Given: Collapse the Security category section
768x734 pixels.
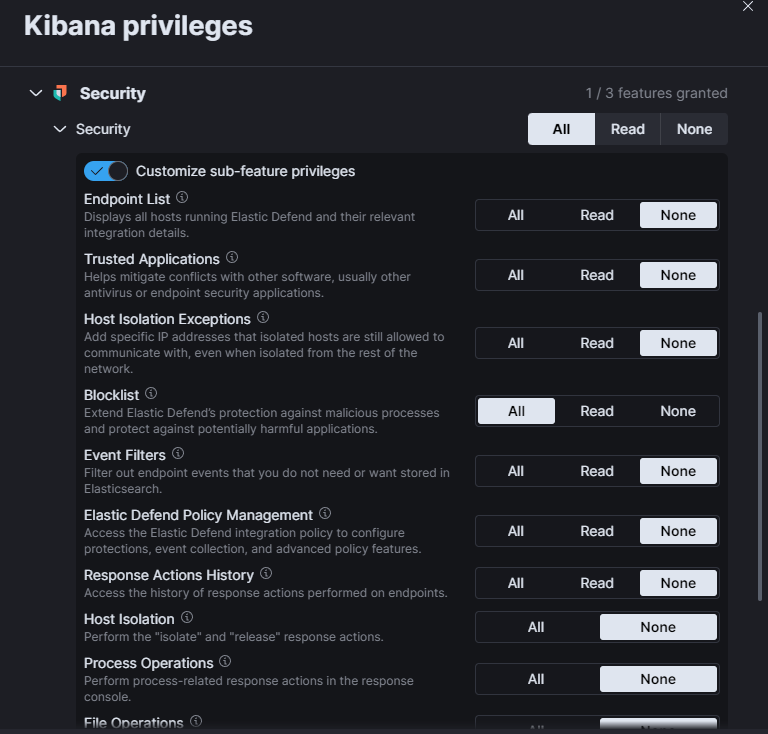Looking at the screenshot, I should point(36,93).
